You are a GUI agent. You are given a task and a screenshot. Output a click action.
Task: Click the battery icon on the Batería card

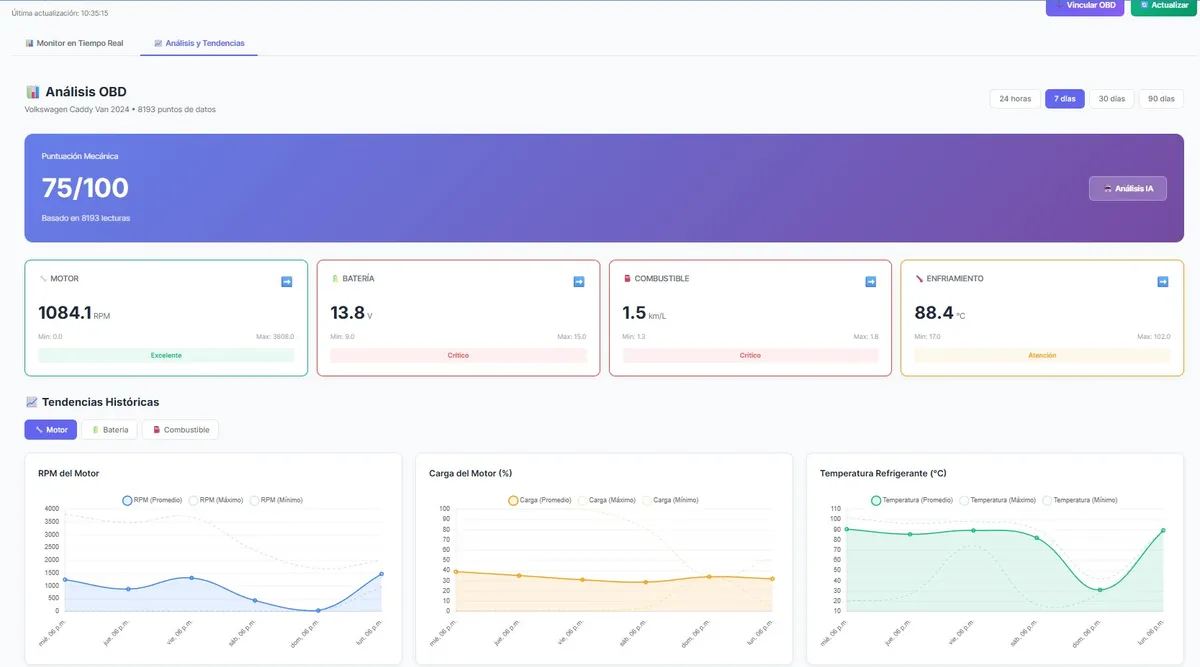coord(335,278)
